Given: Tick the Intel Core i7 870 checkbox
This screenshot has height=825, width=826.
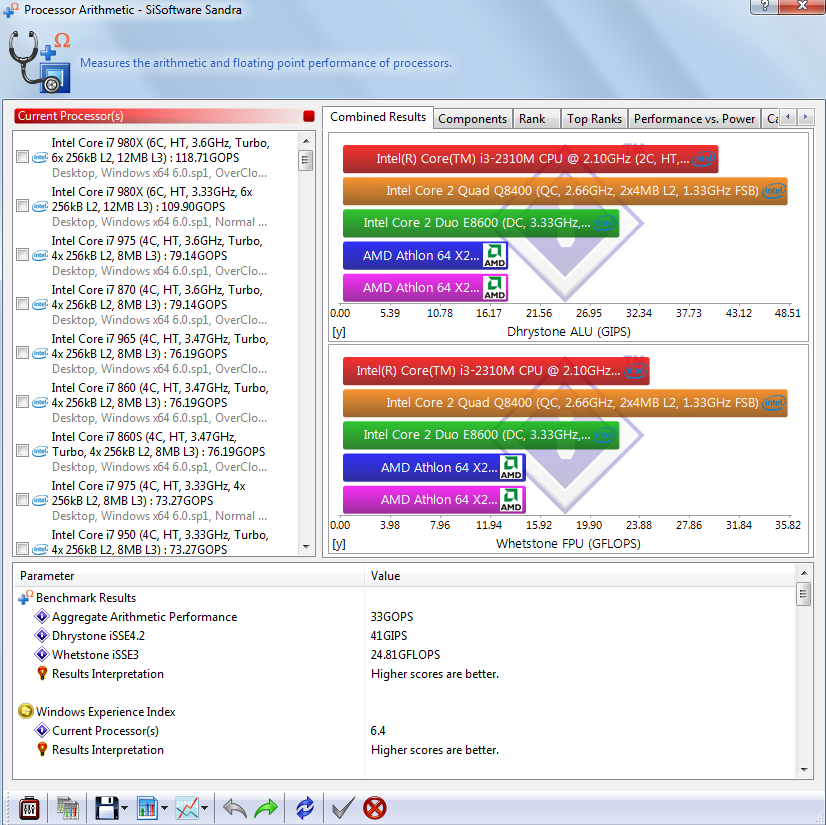Looking at the screenshot, I should [x=22, y=304].
